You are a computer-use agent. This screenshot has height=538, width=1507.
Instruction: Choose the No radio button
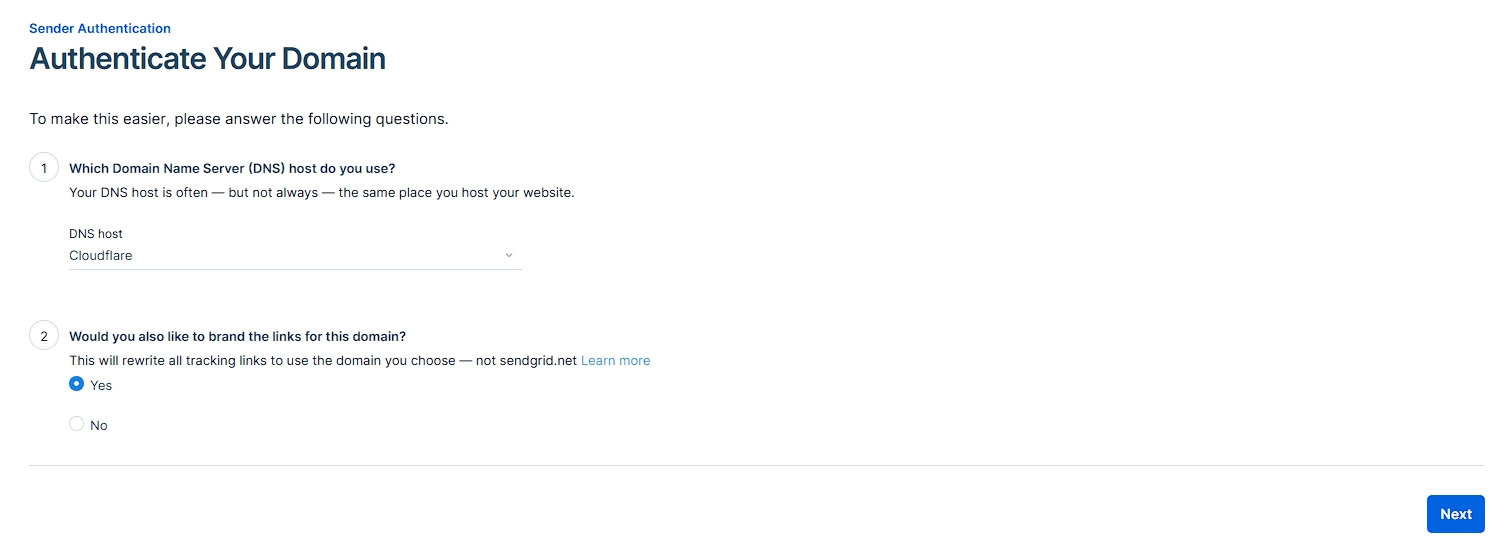[76, 424]
